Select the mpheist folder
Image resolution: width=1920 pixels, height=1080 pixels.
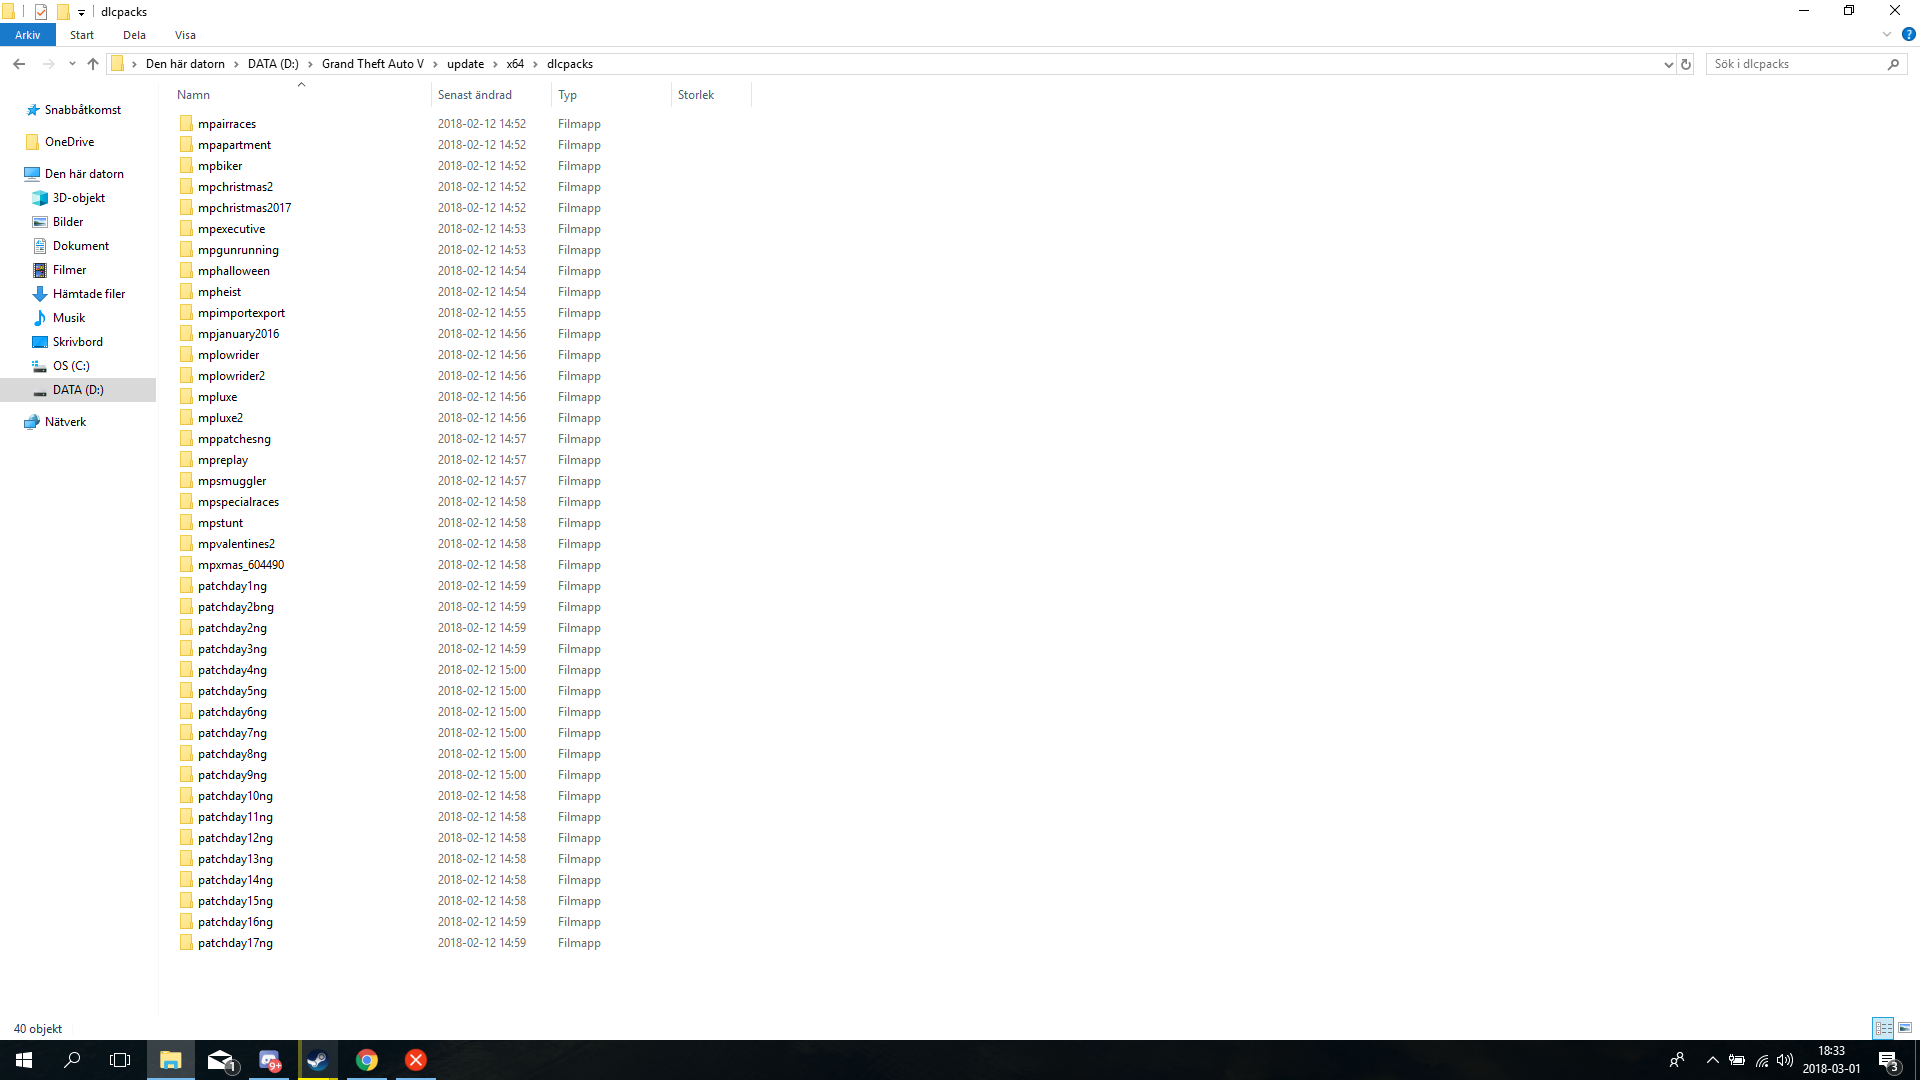click(219, 292)
